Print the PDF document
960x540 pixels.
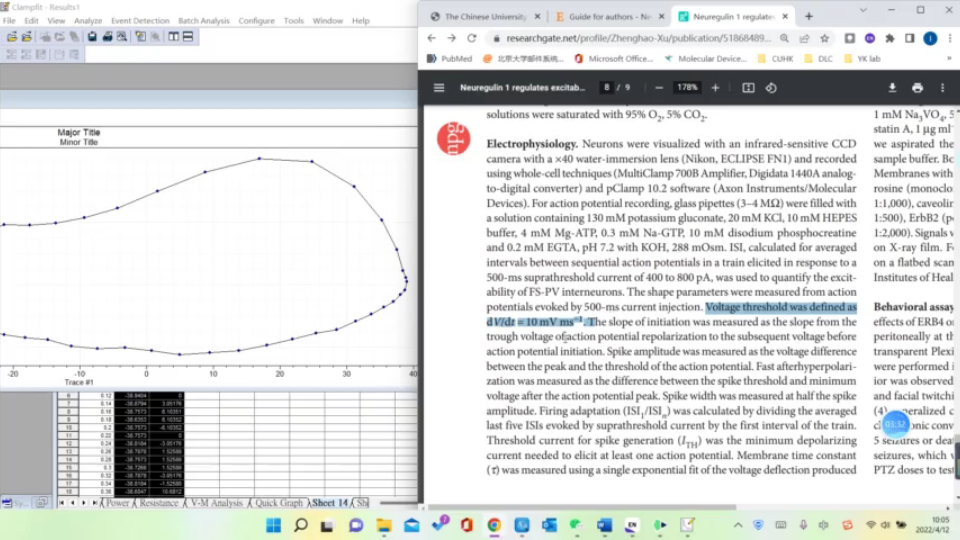click(917, 88)
